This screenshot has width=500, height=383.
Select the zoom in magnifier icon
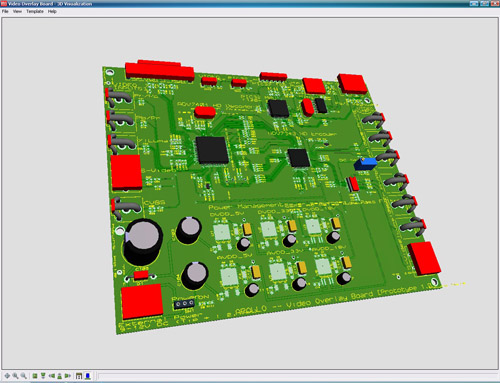[x=15, y=376]
